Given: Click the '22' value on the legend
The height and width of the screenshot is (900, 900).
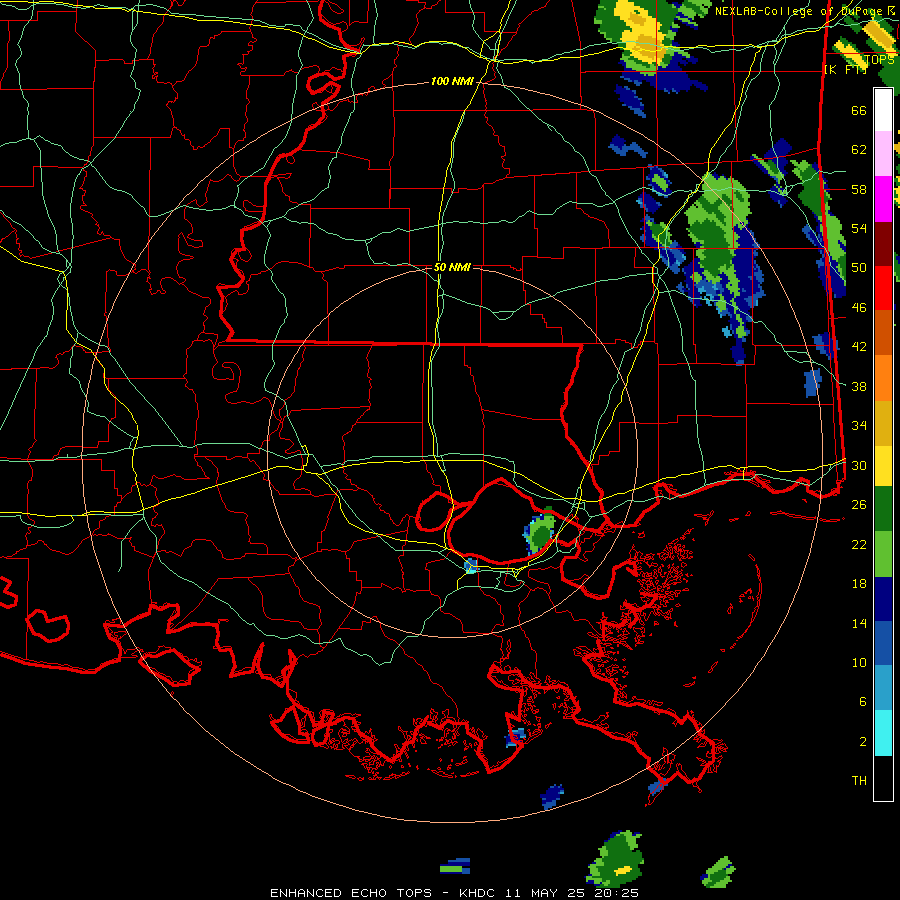Looking at the screenshot, I should point(859,544).
